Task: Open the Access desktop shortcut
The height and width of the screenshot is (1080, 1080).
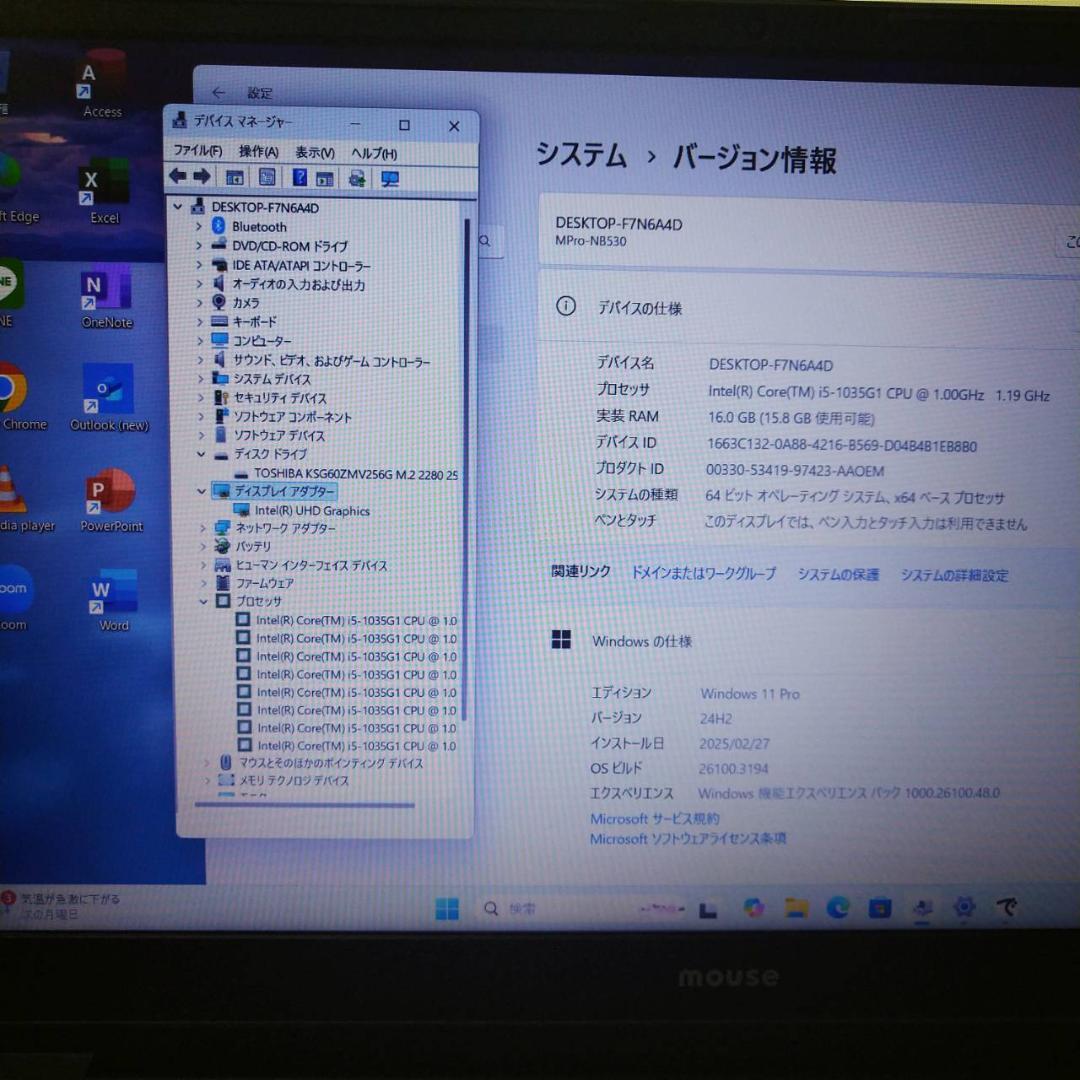Action: coord(102,85)
